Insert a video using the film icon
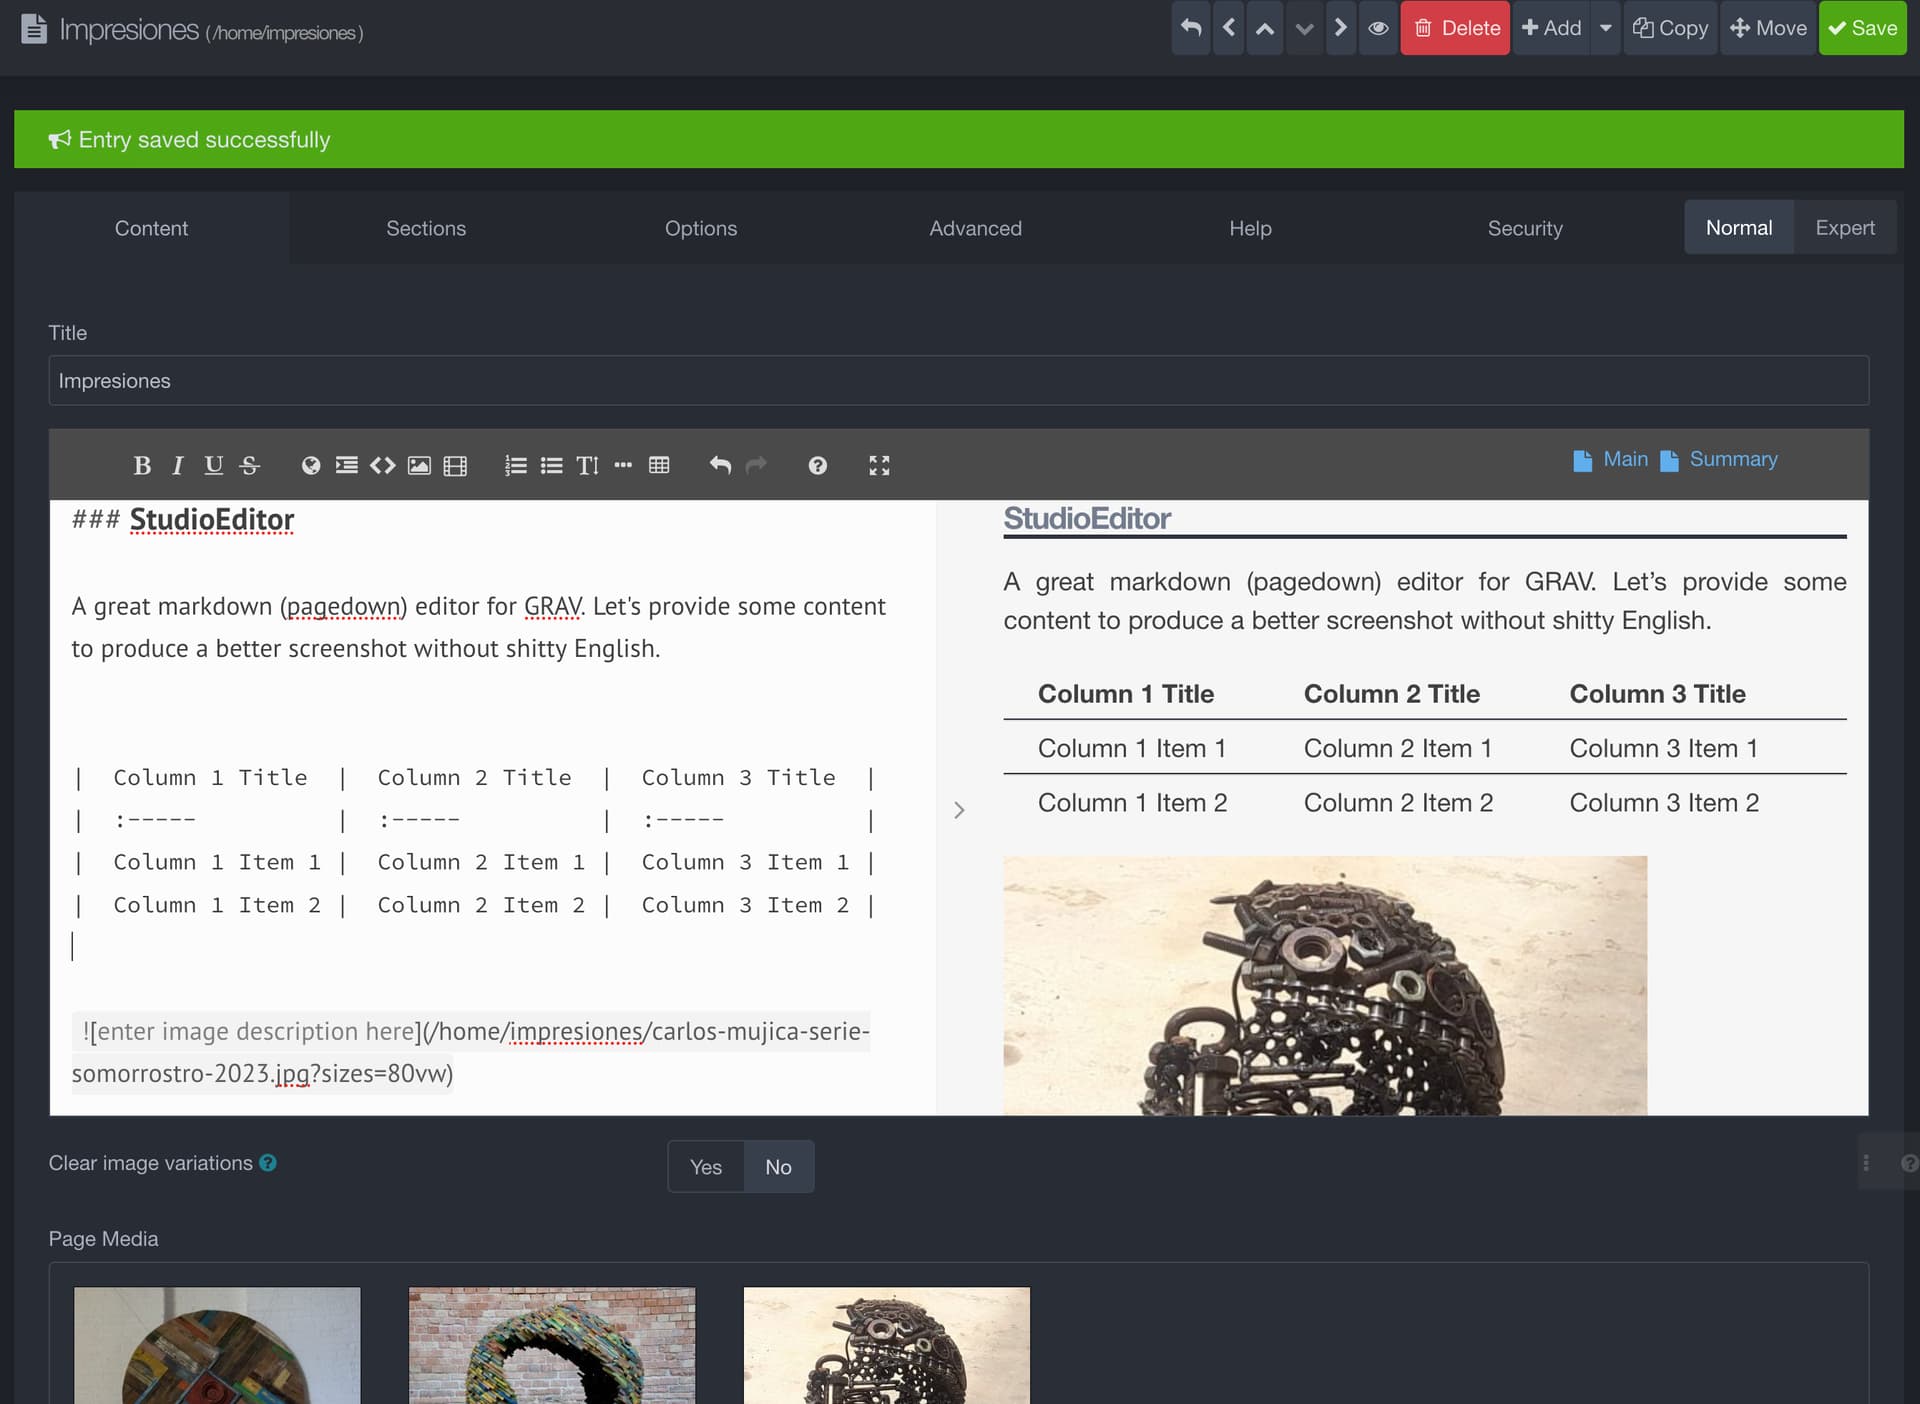The image size is (1920, 1404). tap(455, 465)
